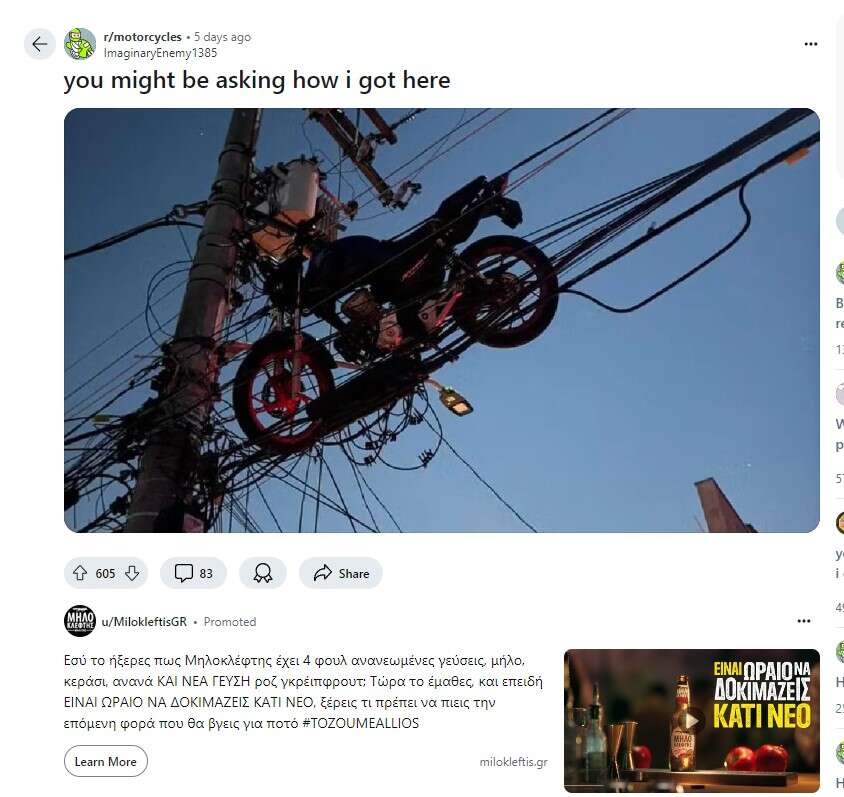The height and width of the screenshot is (797, 844).
Task: Go back using the arrow button
Action: (39, 44)
